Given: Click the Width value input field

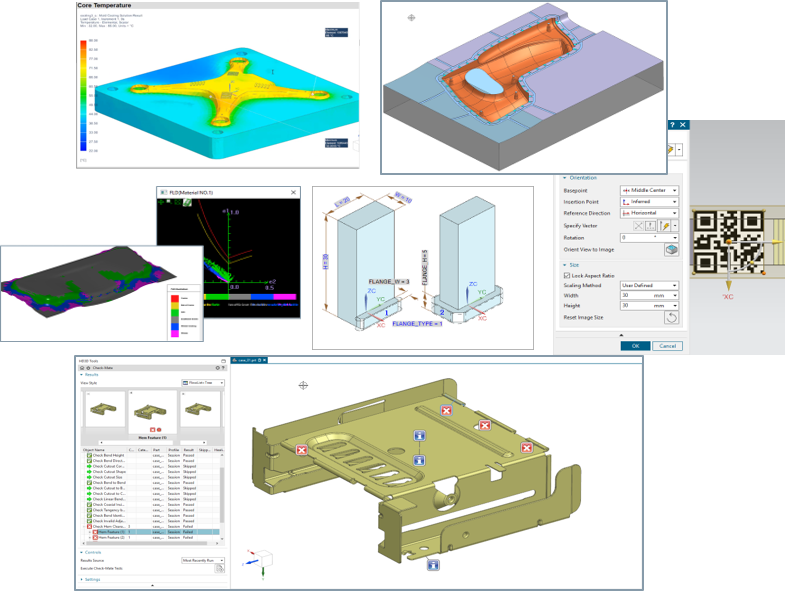Looking at the screenshot, I should tap(634, 296).
